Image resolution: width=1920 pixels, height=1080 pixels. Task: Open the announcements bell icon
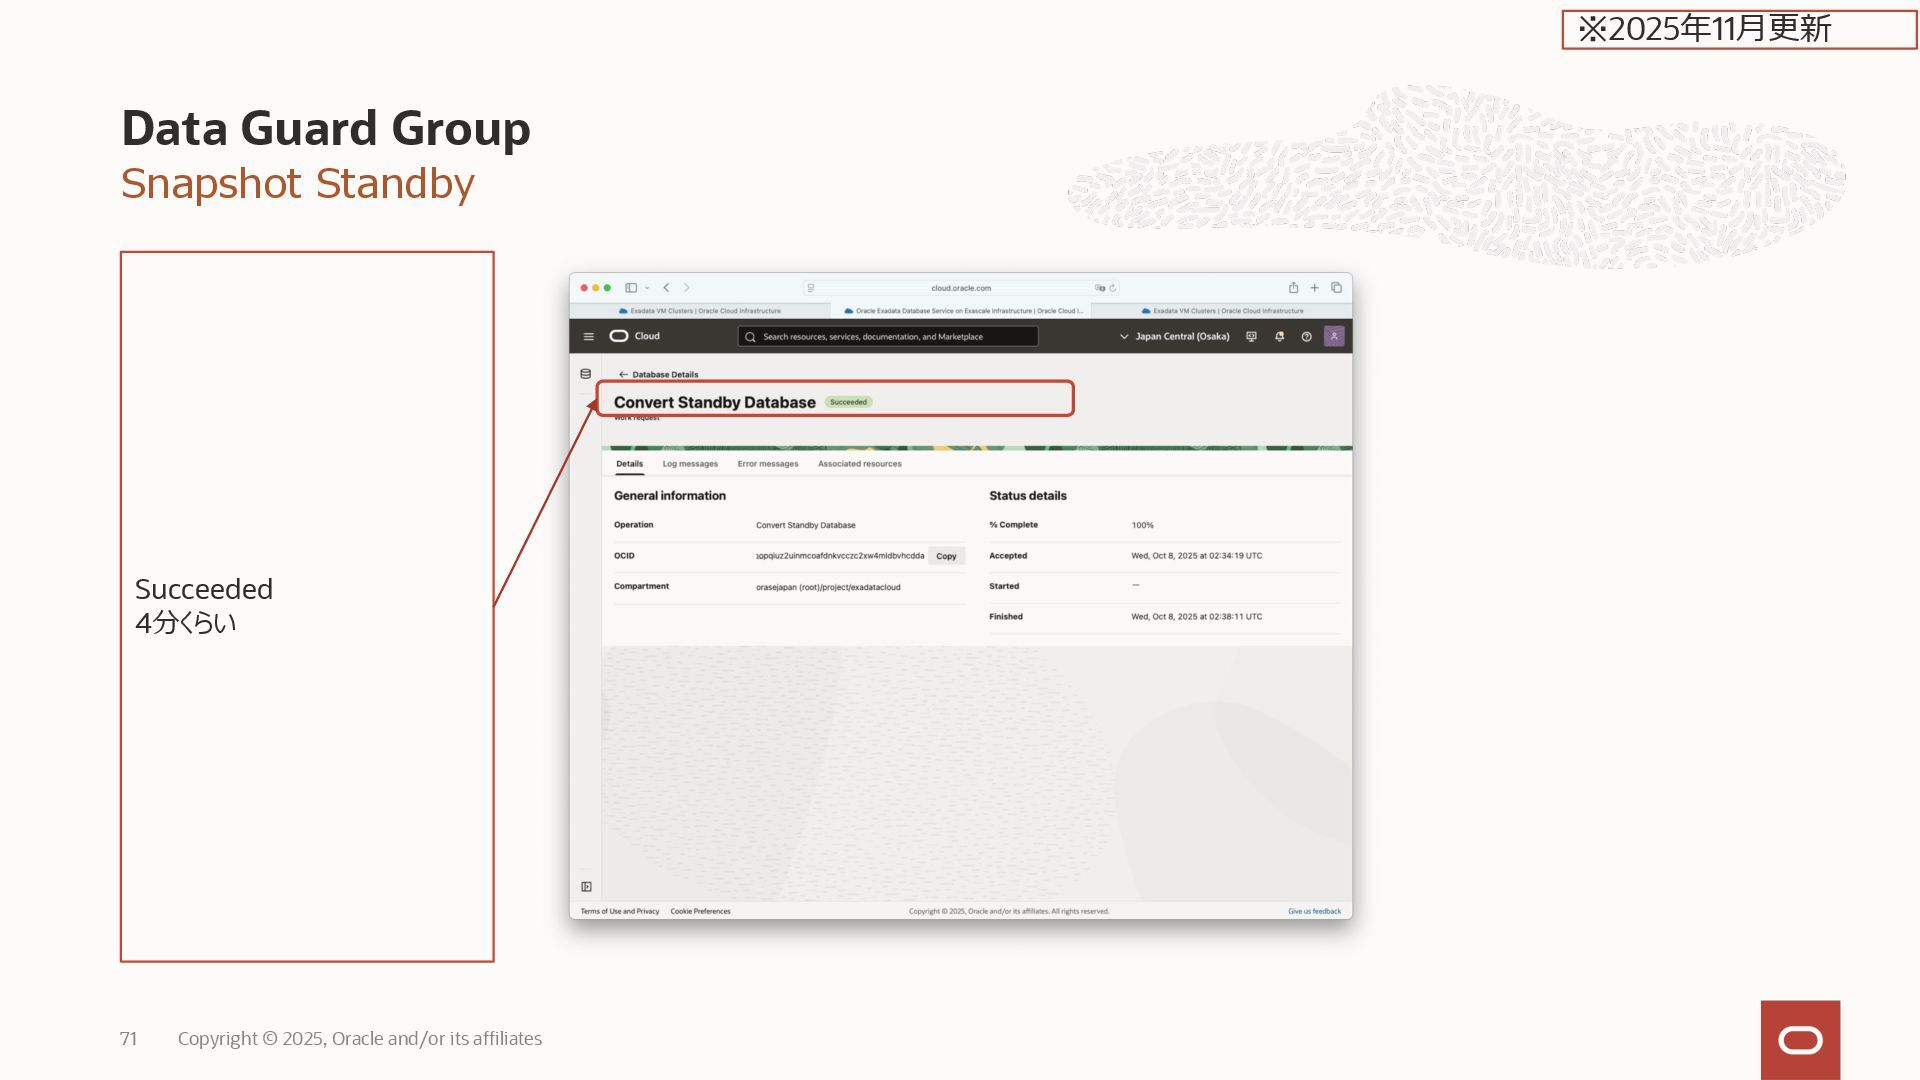pyautogui.click(x=1279, y=337)
